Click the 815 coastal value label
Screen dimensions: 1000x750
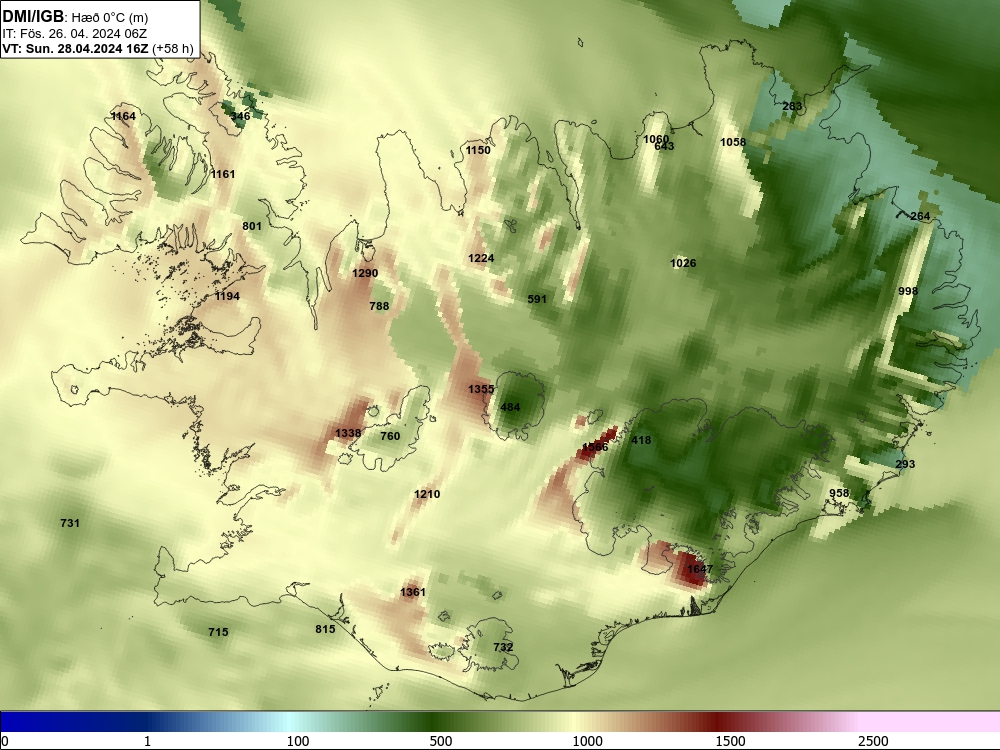click(325, 629)
